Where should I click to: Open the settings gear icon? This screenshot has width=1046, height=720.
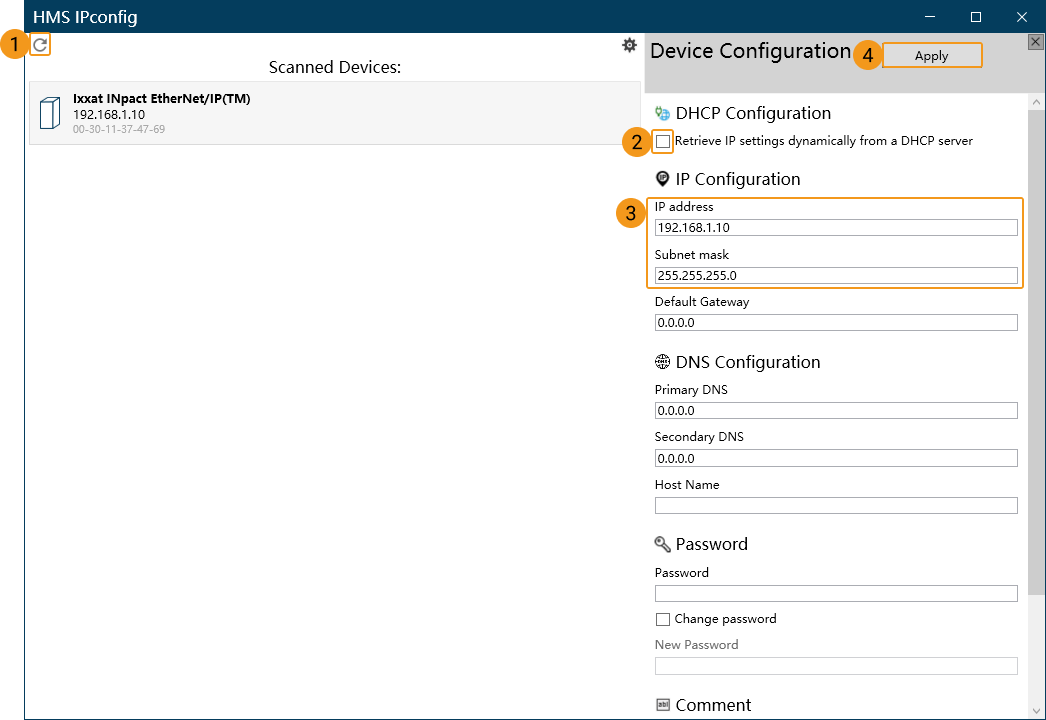tap(629, 45)
